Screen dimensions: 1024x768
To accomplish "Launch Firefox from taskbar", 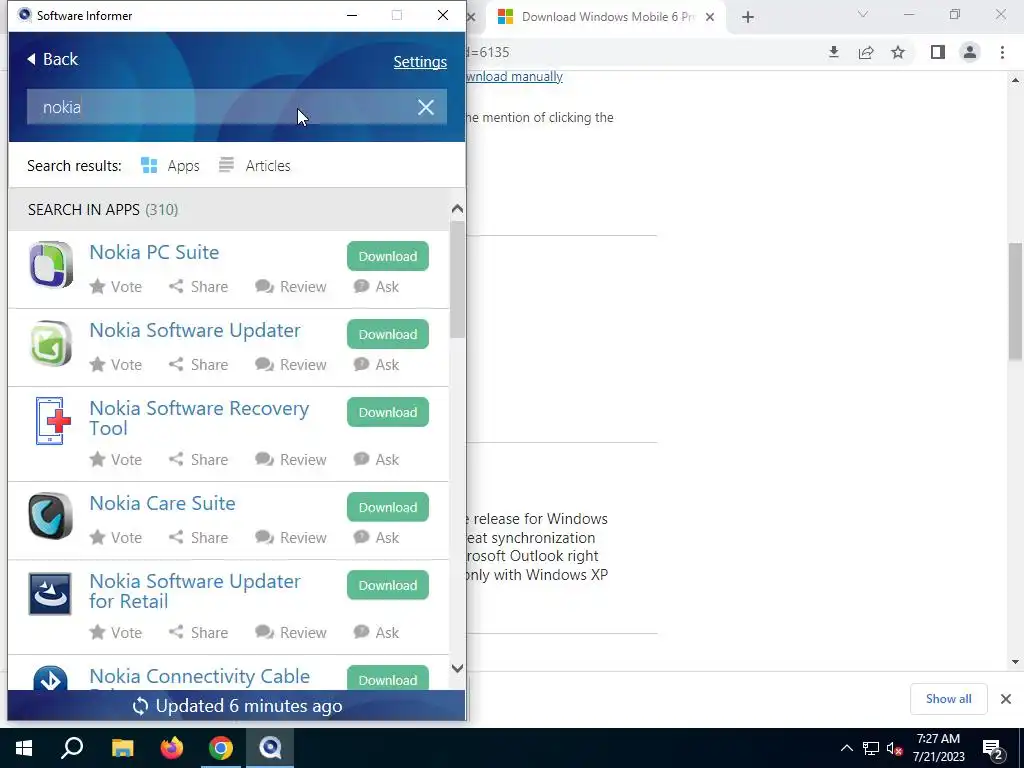I will [172, 748].
